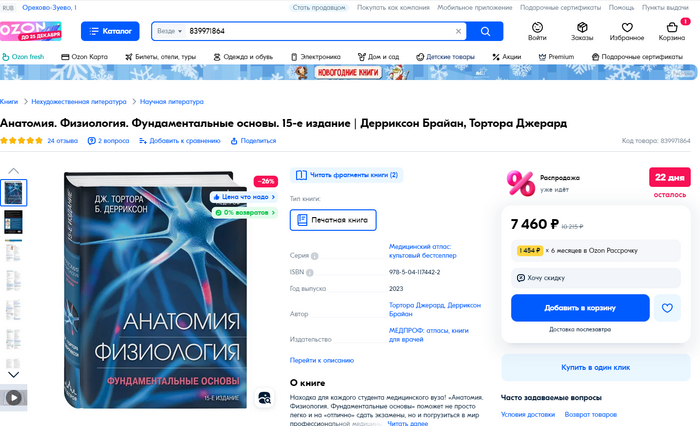Open the Хочу скидку option
The height and width of the screenshot is (426, 700).
pos(596,278)
